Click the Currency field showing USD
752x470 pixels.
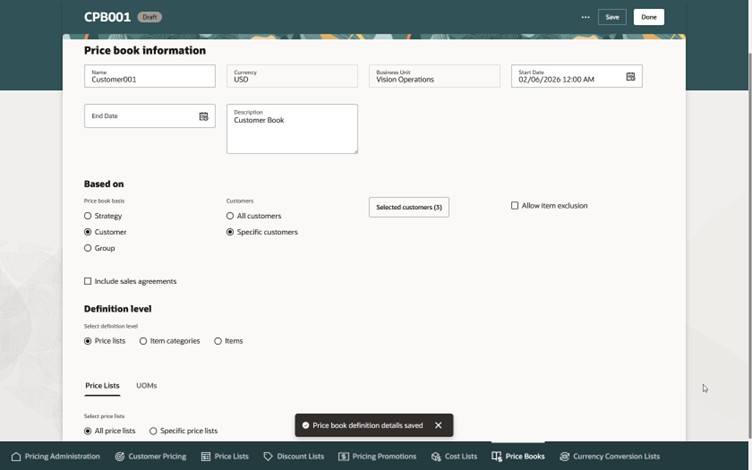[292, 76]
